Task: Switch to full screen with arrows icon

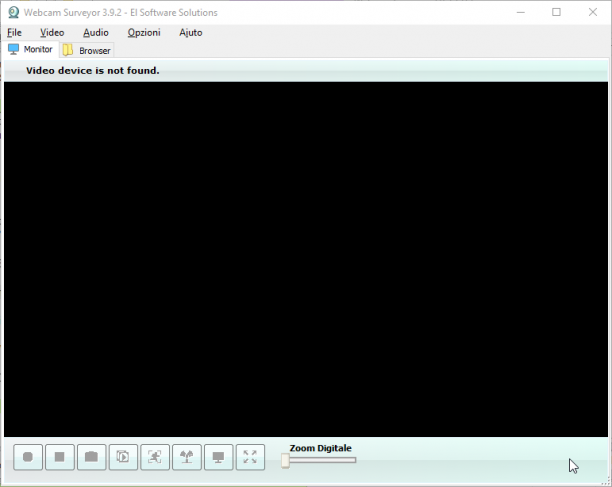Action: click(250, 457)
